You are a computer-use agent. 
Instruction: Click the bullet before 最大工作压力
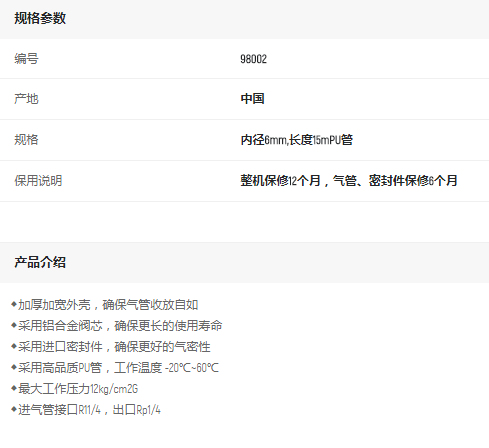pyautogui.click(x=14, y=388)
